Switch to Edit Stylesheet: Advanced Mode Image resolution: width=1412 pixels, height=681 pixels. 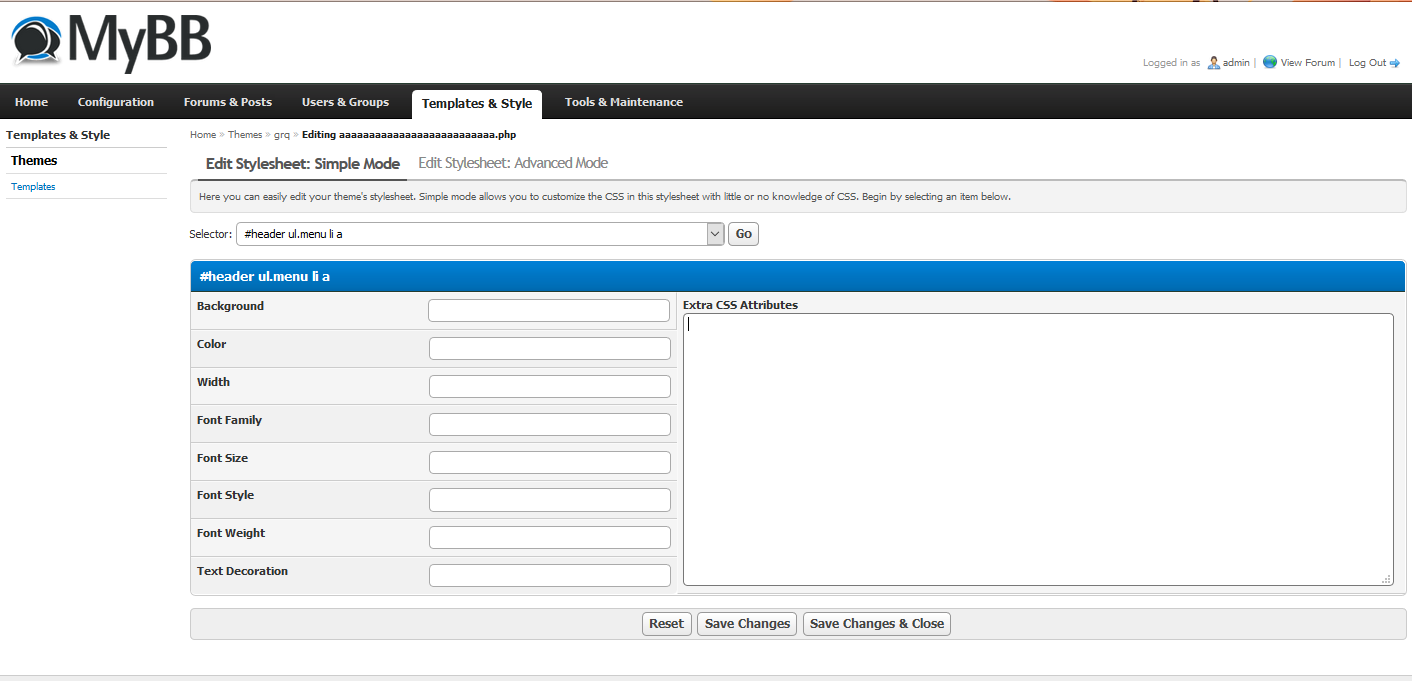click(512, 163)
